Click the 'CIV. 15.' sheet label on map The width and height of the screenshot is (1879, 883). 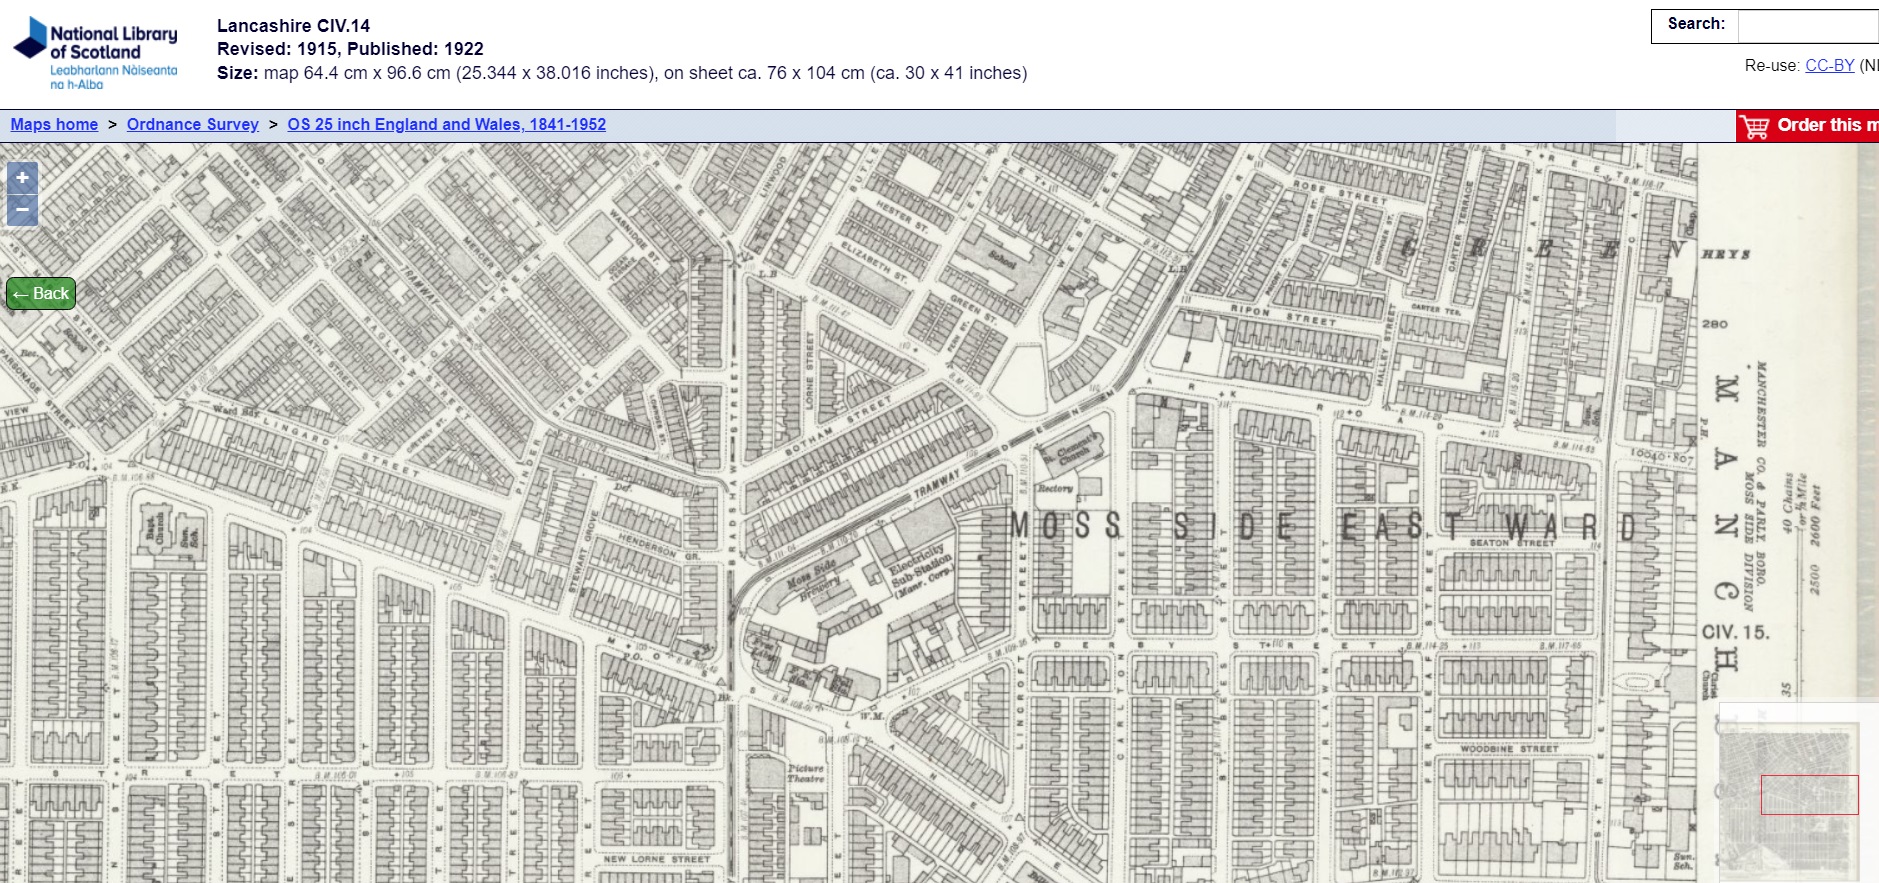click(1735, 632)
